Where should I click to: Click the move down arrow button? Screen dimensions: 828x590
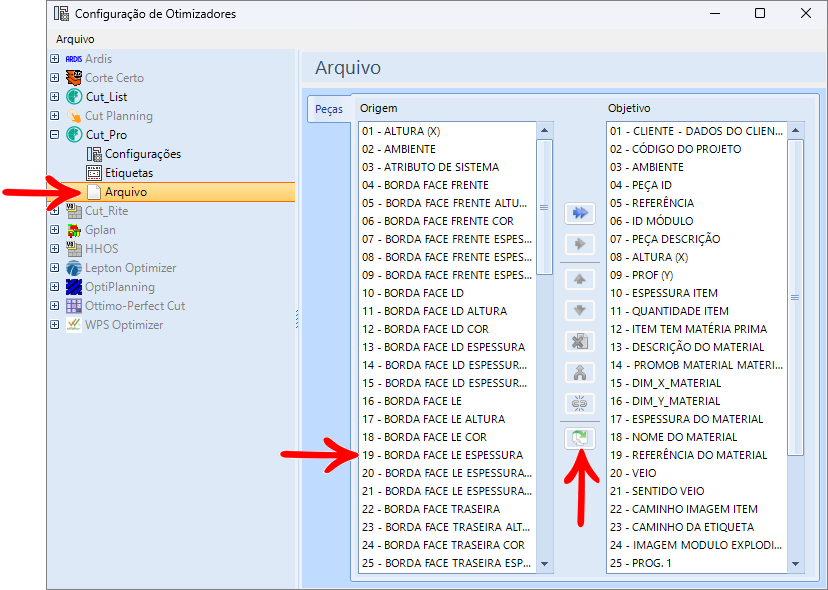point(580,310)
